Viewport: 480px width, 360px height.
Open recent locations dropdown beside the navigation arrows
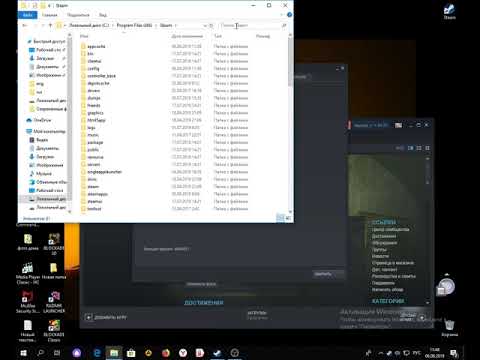43,25
